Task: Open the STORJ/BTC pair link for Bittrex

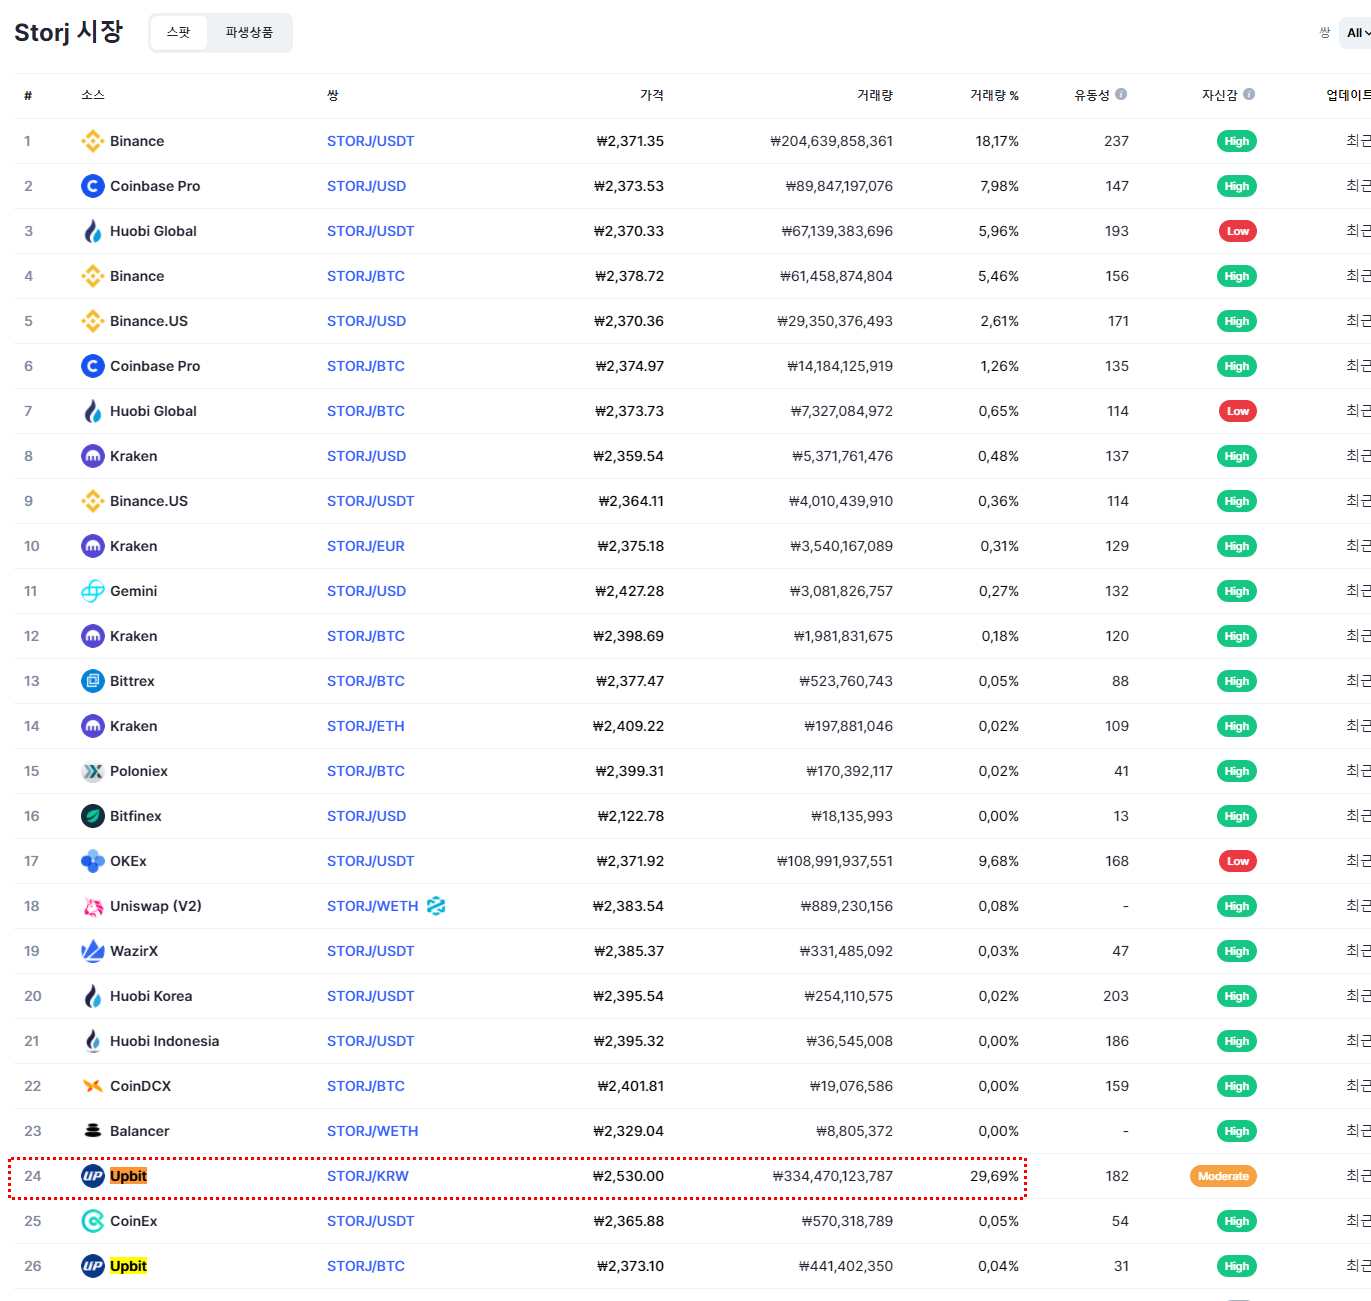Action: coord(366,681)
